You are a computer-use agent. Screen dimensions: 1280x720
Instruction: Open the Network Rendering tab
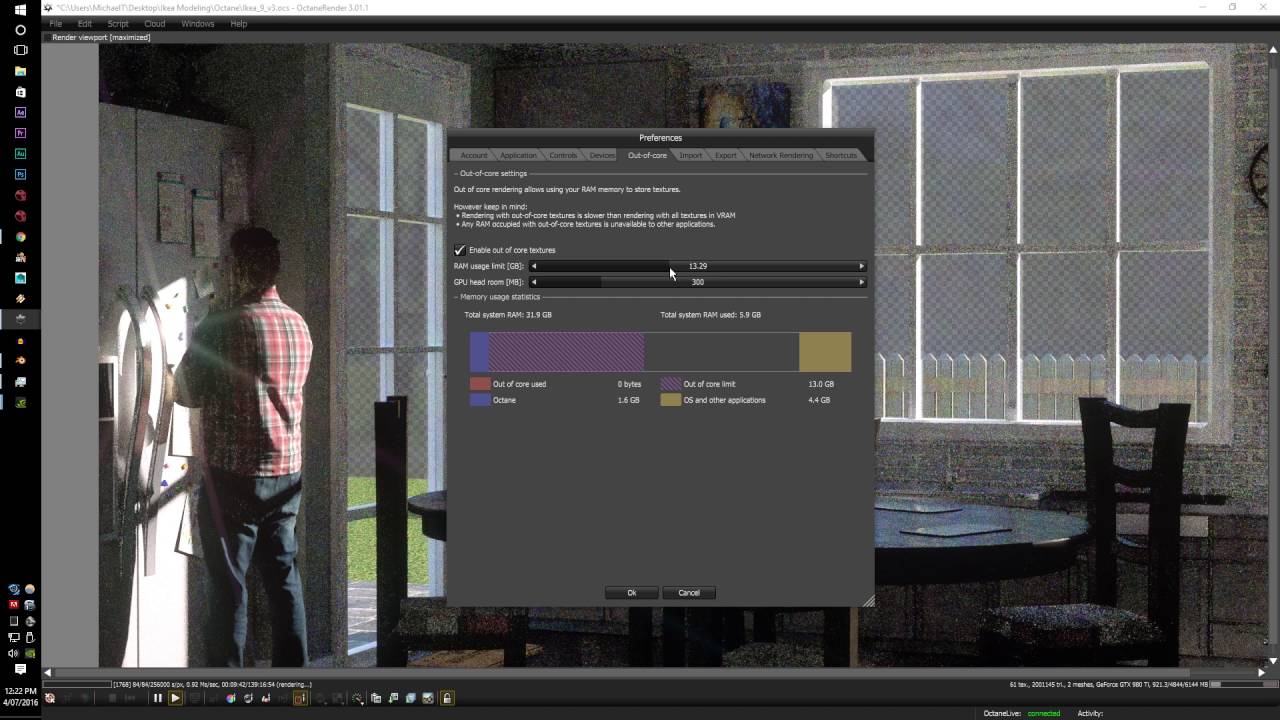tap(781, 155)
